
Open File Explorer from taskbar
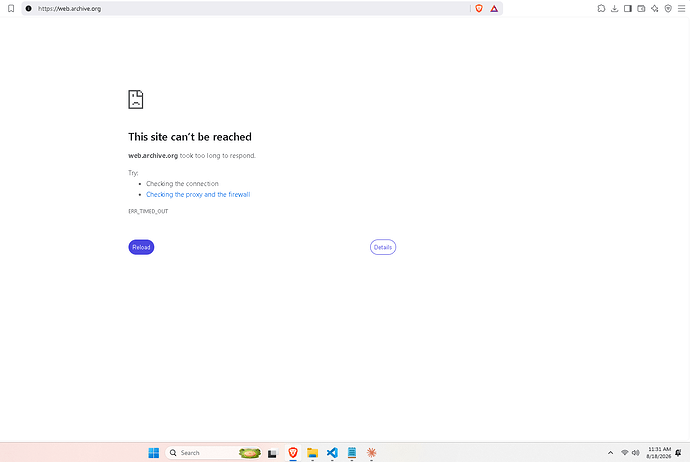click(x=312, y=453)
